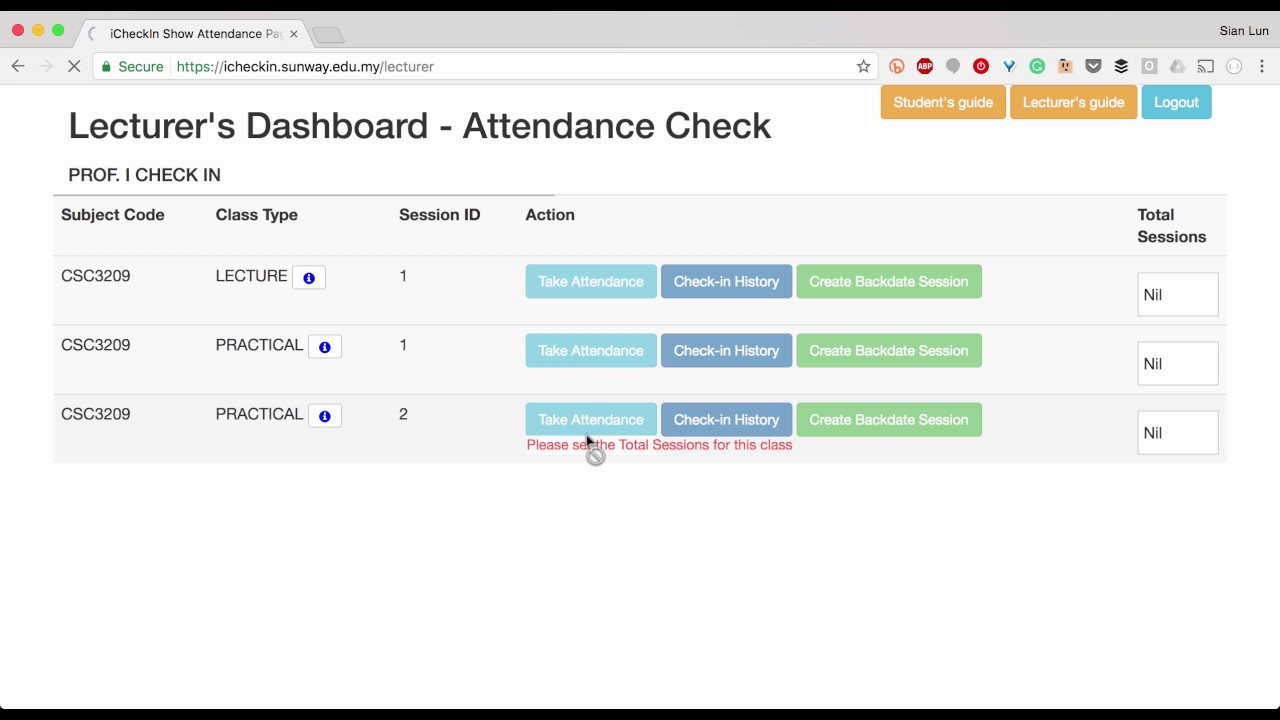
Task: Click the curly braces extension icon
Action: (x=1234, y=66)
